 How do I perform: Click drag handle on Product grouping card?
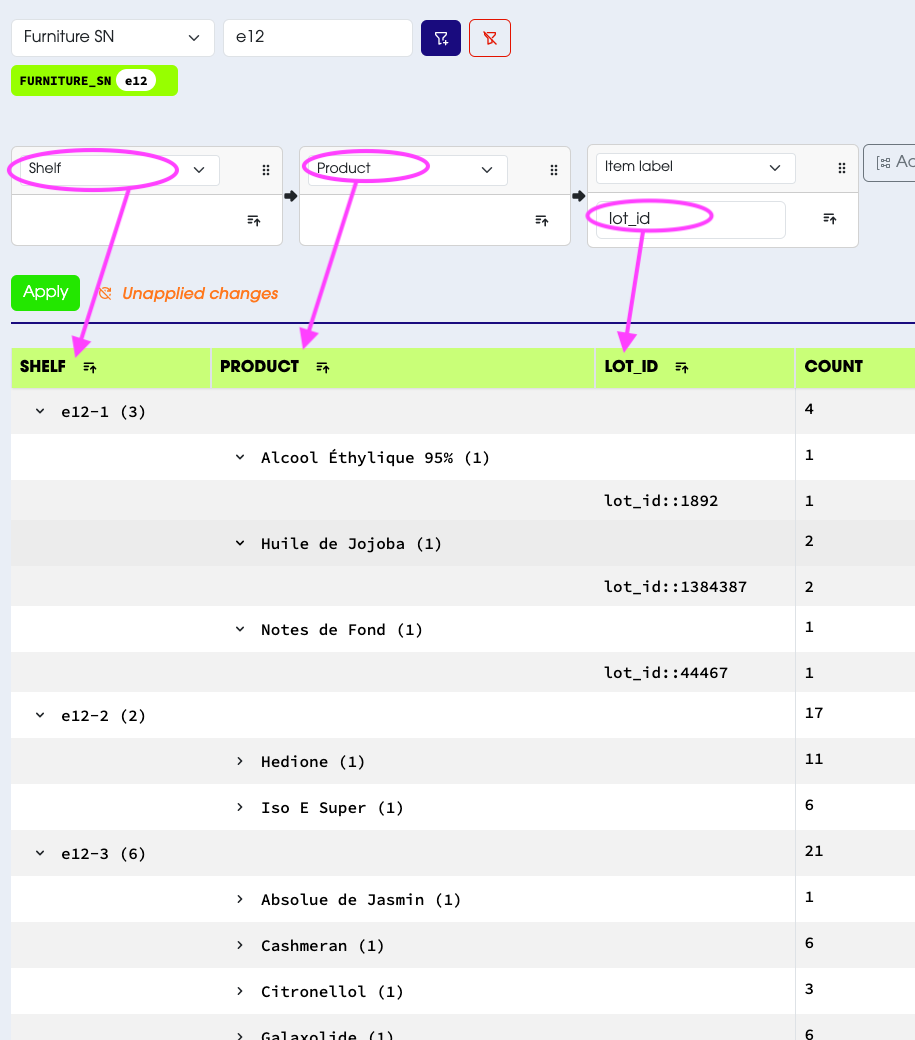point(554,170)
